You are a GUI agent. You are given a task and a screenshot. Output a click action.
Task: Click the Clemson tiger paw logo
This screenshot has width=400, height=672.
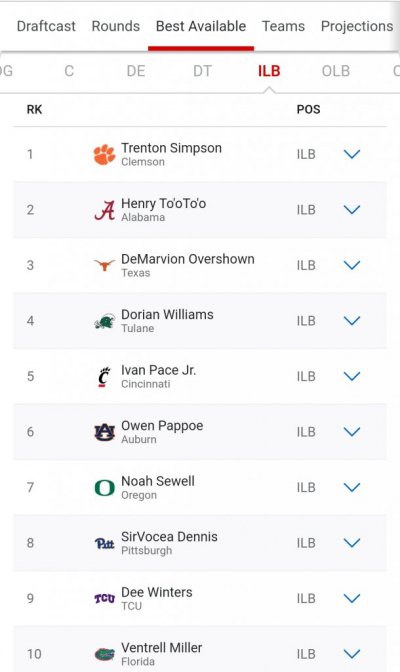pos(104,154)
